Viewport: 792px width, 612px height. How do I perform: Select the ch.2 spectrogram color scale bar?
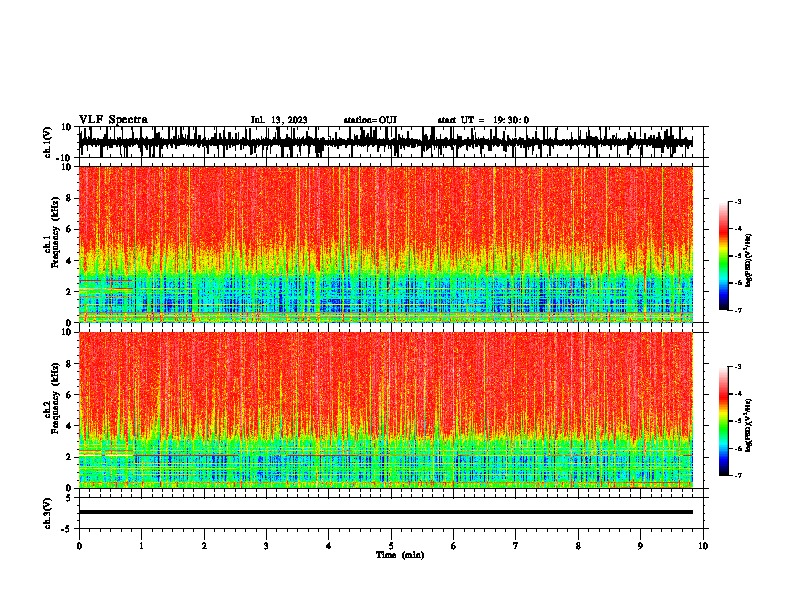click(x=724, y=421)
